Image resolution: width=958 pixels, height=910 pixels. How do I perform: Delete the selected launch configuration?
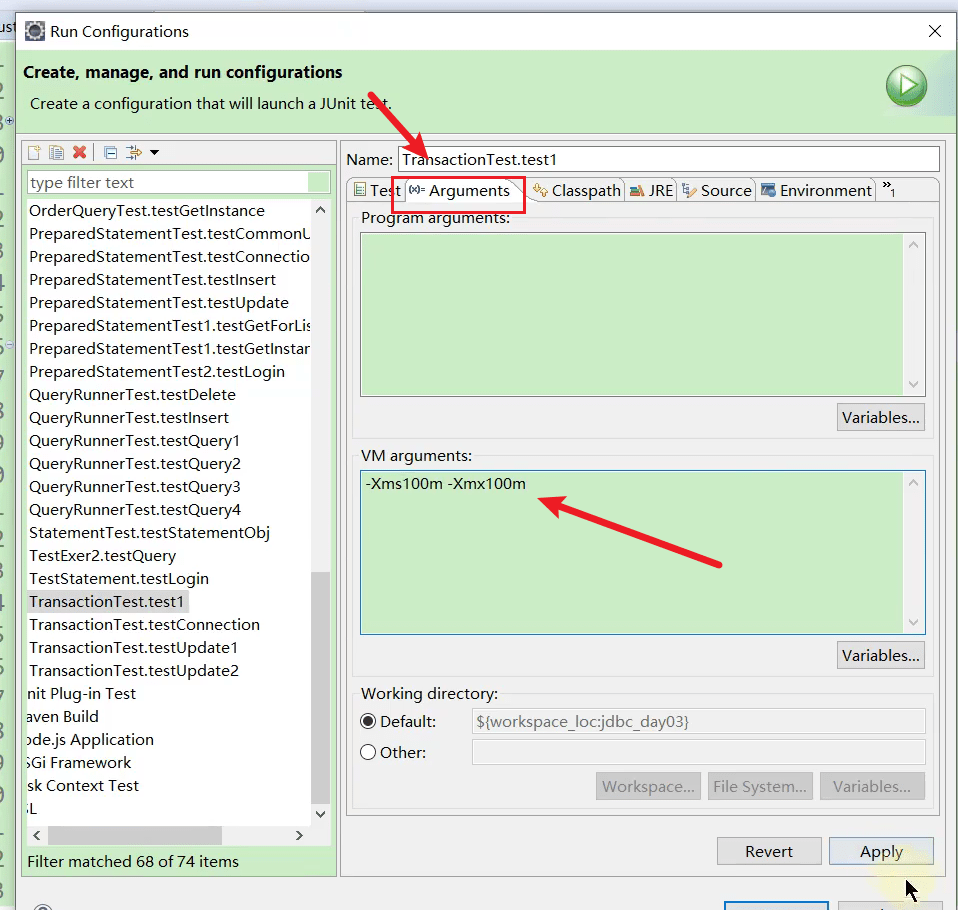pyautogui.click(x=80, y=153)
